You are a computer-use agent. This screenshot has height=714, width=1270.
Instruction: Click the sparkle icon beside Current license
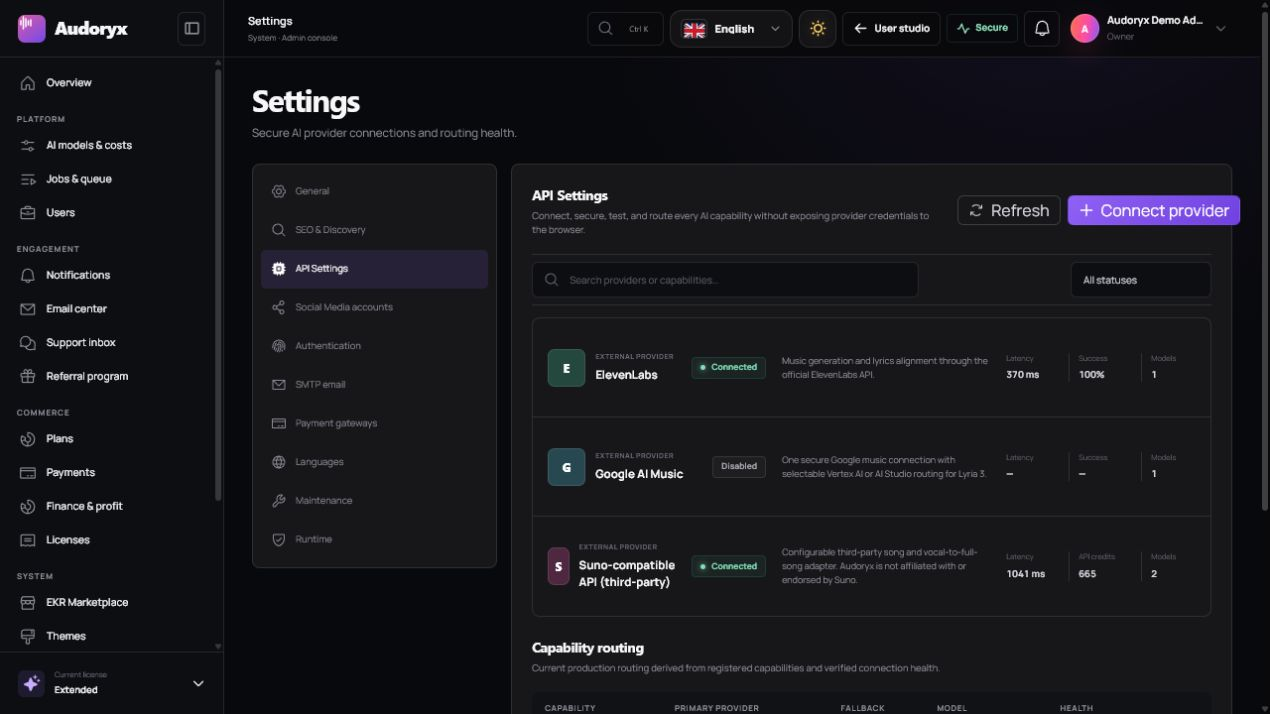(x=31, y=683)
